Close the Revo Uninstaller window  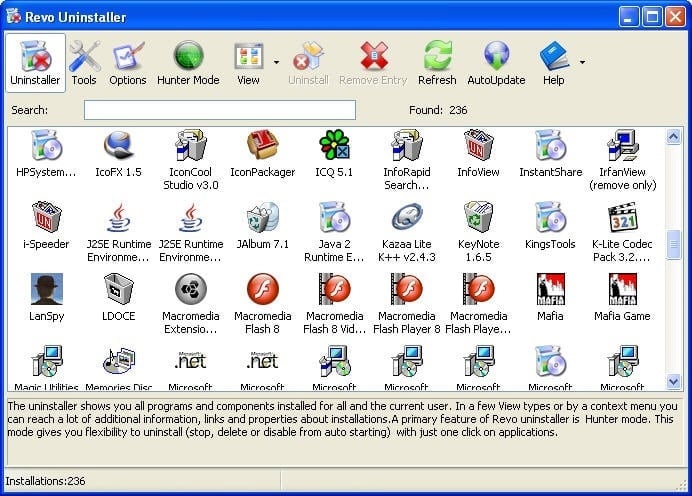(x=675, y=17)
